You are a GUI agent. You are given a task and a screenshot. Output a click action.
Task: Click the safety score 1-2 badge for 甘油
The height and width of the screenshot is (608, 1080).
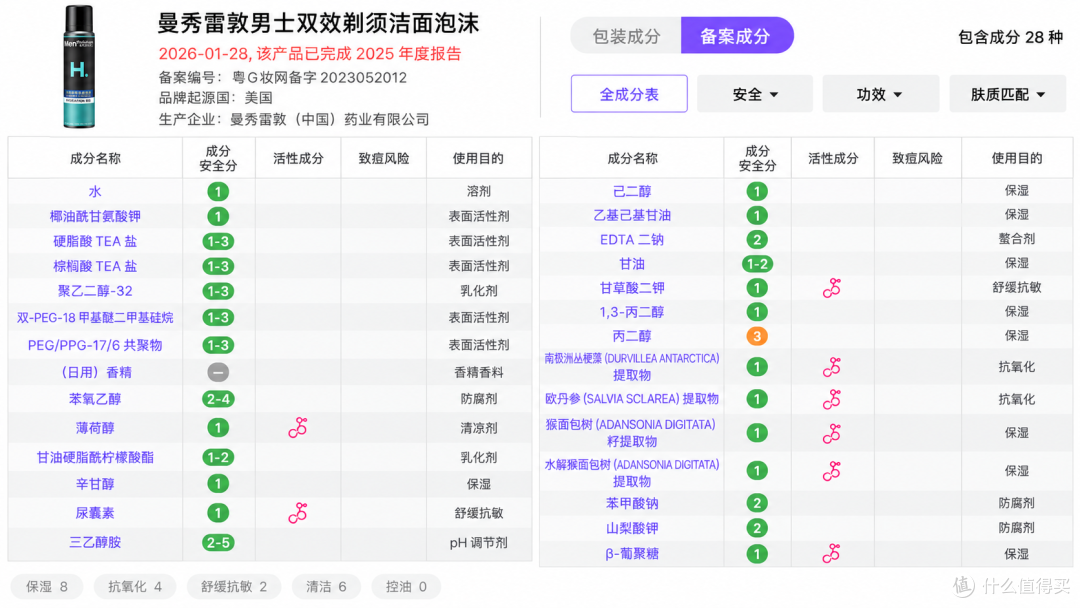(757, 264)
